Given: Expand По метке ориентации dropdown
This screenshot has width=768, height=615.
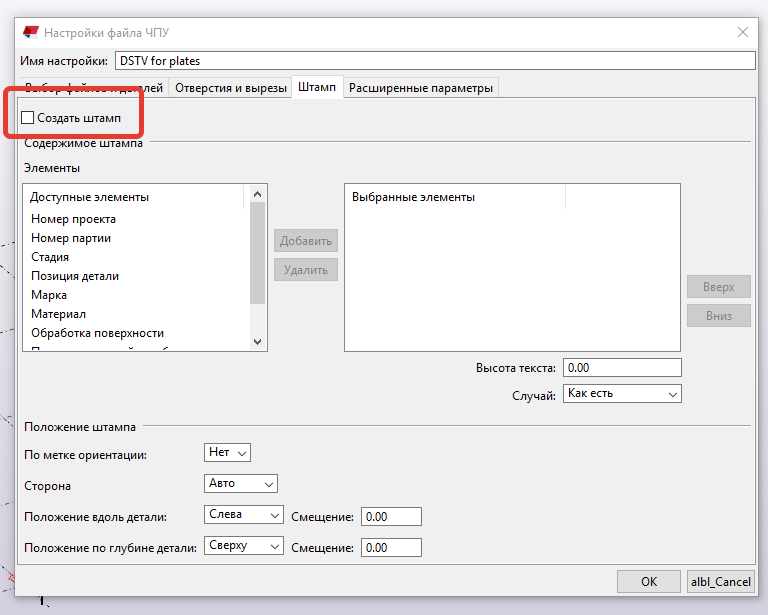Looking at the screenshot, I should tap(227, 453).
